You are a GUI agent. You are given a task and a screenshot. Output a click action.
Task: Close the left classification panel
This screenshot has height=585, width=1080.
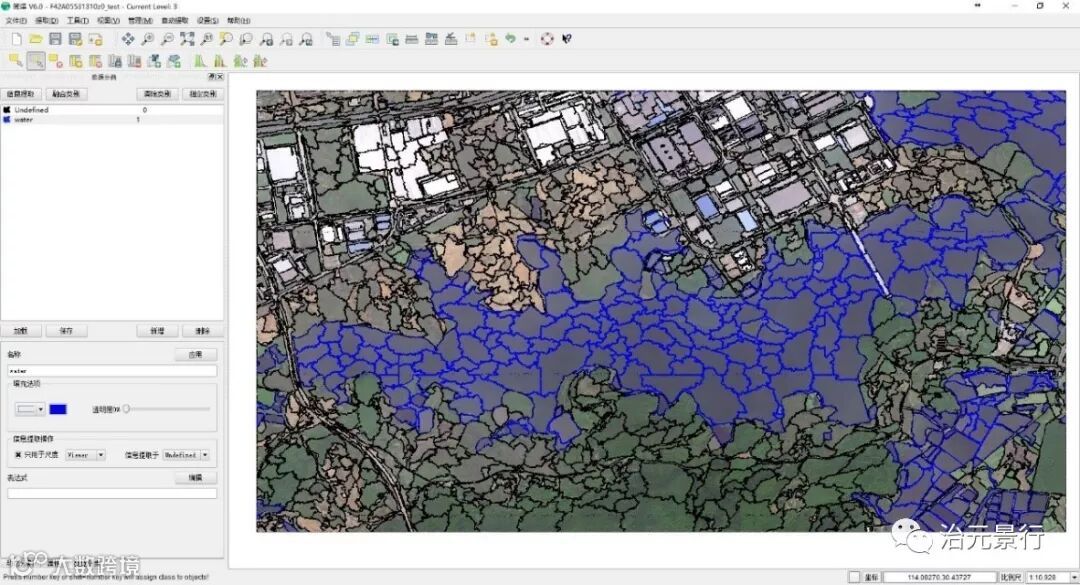point(220,76)
